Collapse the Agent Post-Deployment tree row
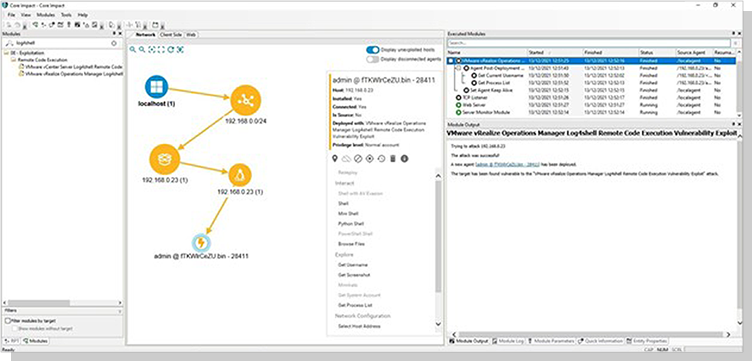752x361 pixels. [x=458, y=69]
